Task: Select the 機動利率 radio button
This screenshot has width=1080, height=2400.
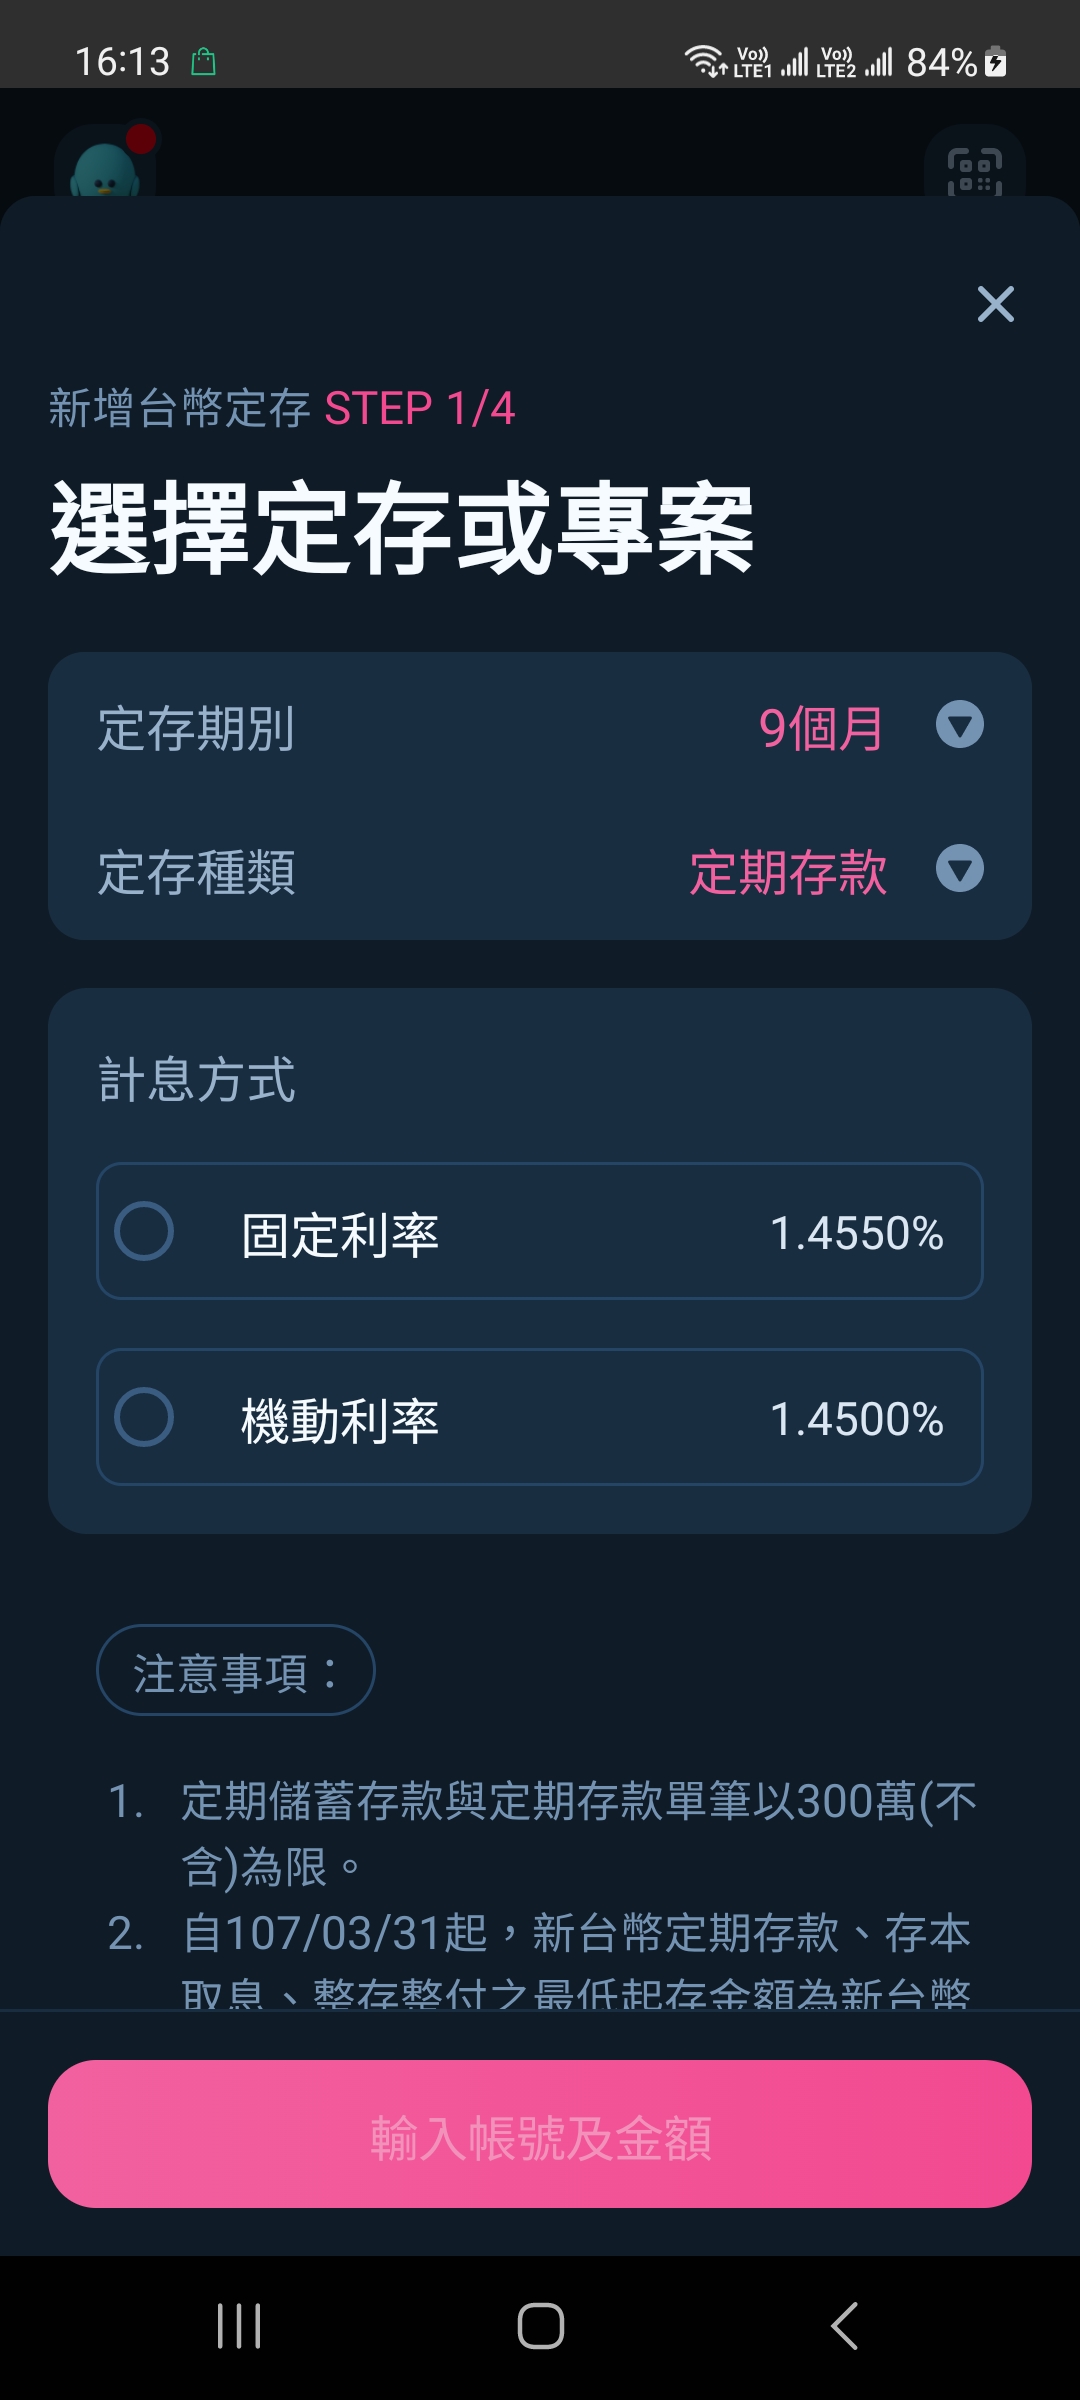Action: click(144, 1417)
